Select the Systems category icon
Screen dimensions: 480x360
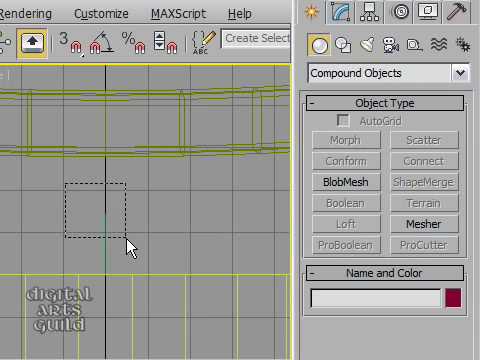click(x=463, y=45)
